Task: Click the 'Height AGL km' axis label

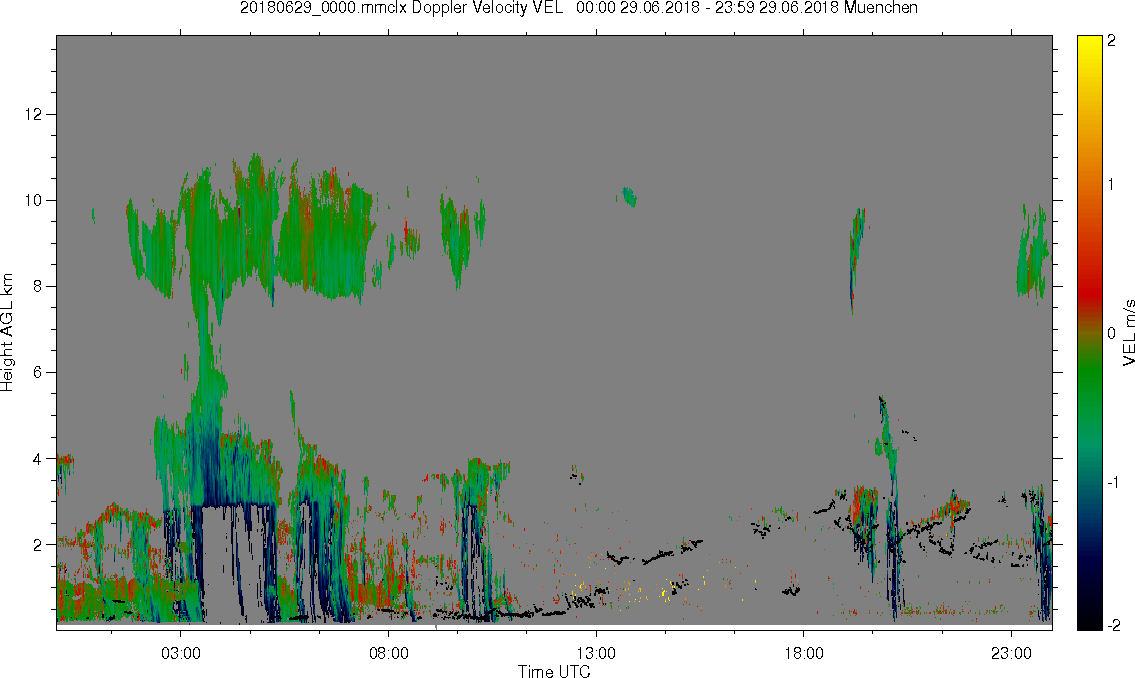Action: (x=7, y=333)
